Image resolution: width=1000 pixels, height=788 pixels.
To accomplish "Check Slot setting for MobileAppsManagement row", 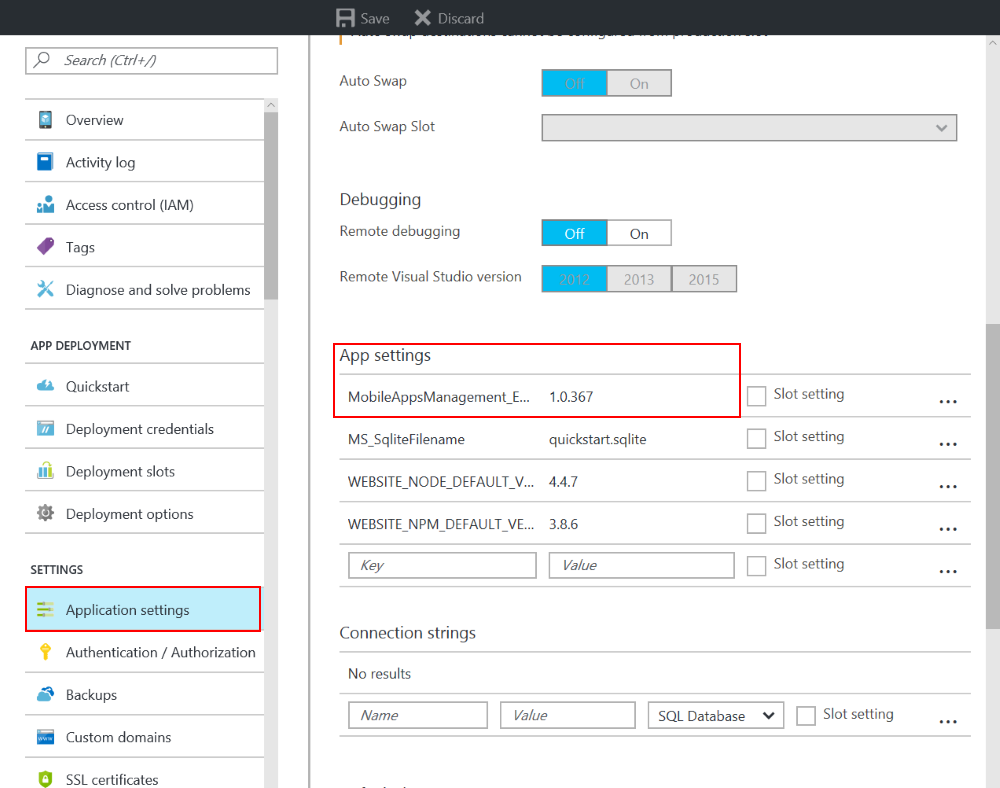I will (x=757, y=396).
